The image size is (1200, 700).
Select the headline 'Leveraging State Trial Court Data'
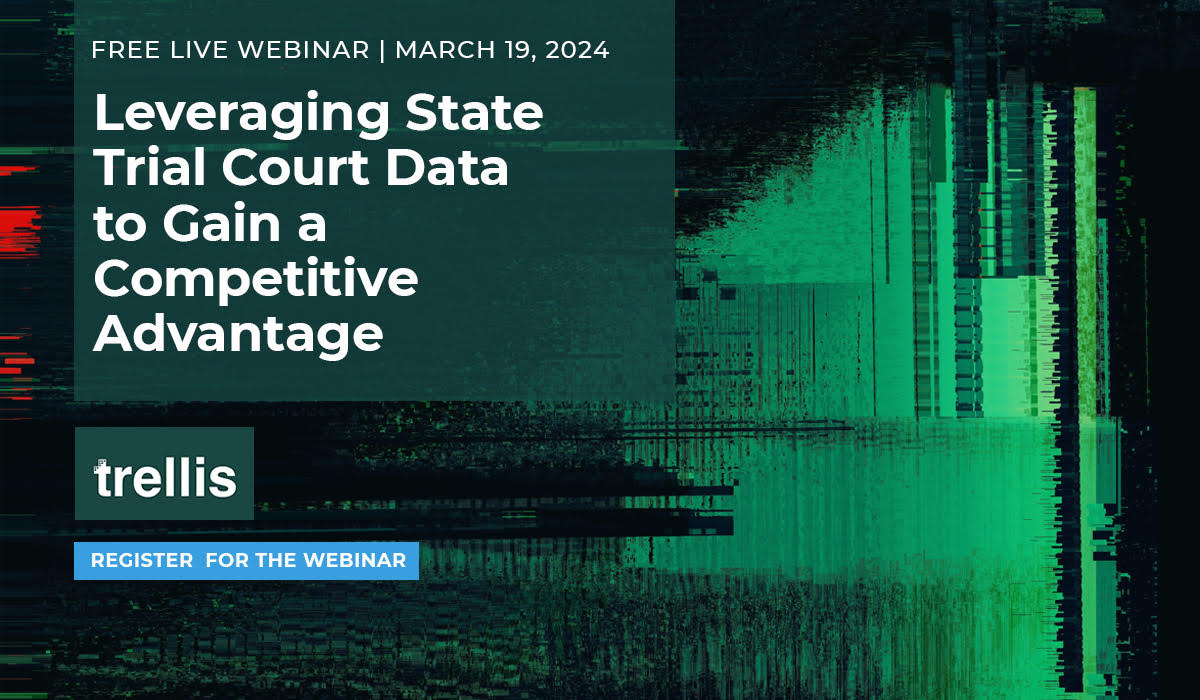[x=319, y=142]
